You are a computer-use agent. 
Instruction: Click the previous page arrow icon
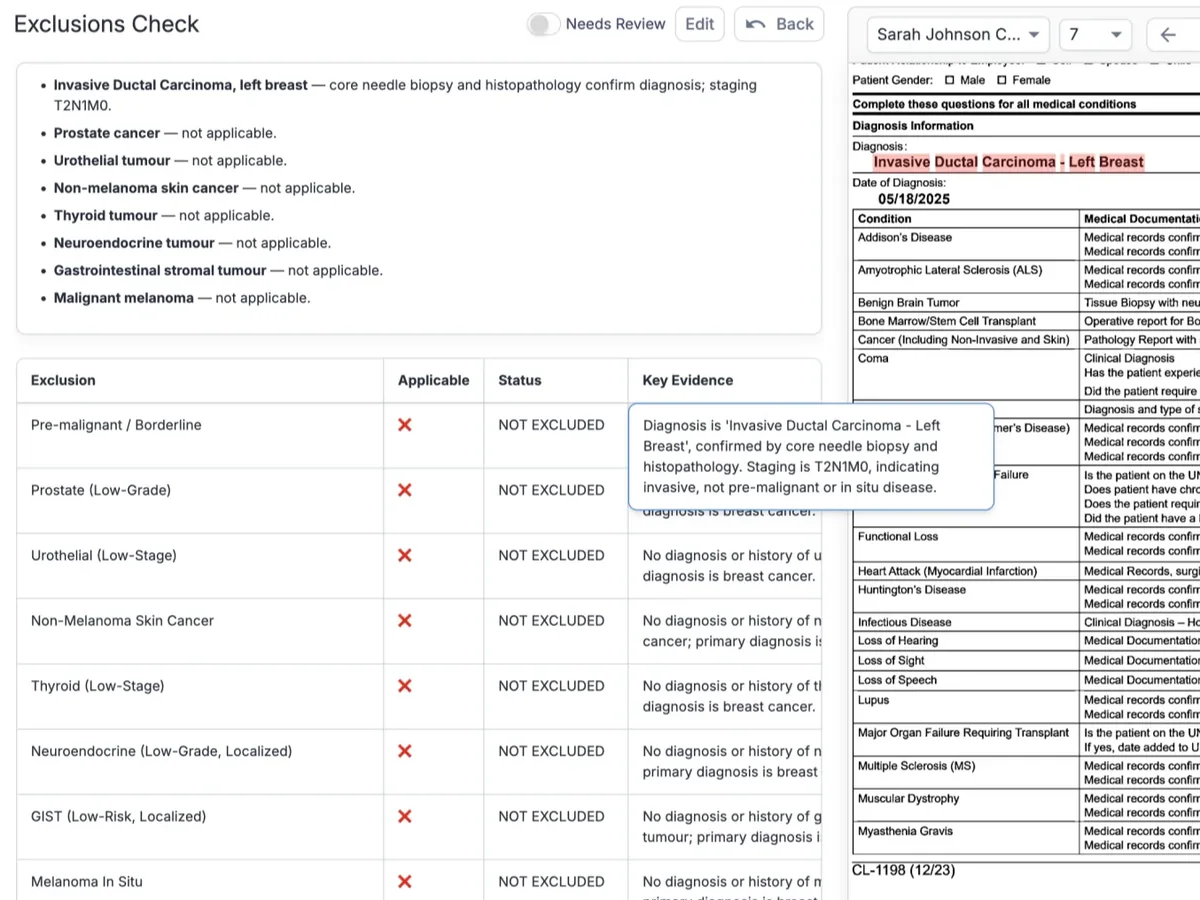(x=1167, y=34)
